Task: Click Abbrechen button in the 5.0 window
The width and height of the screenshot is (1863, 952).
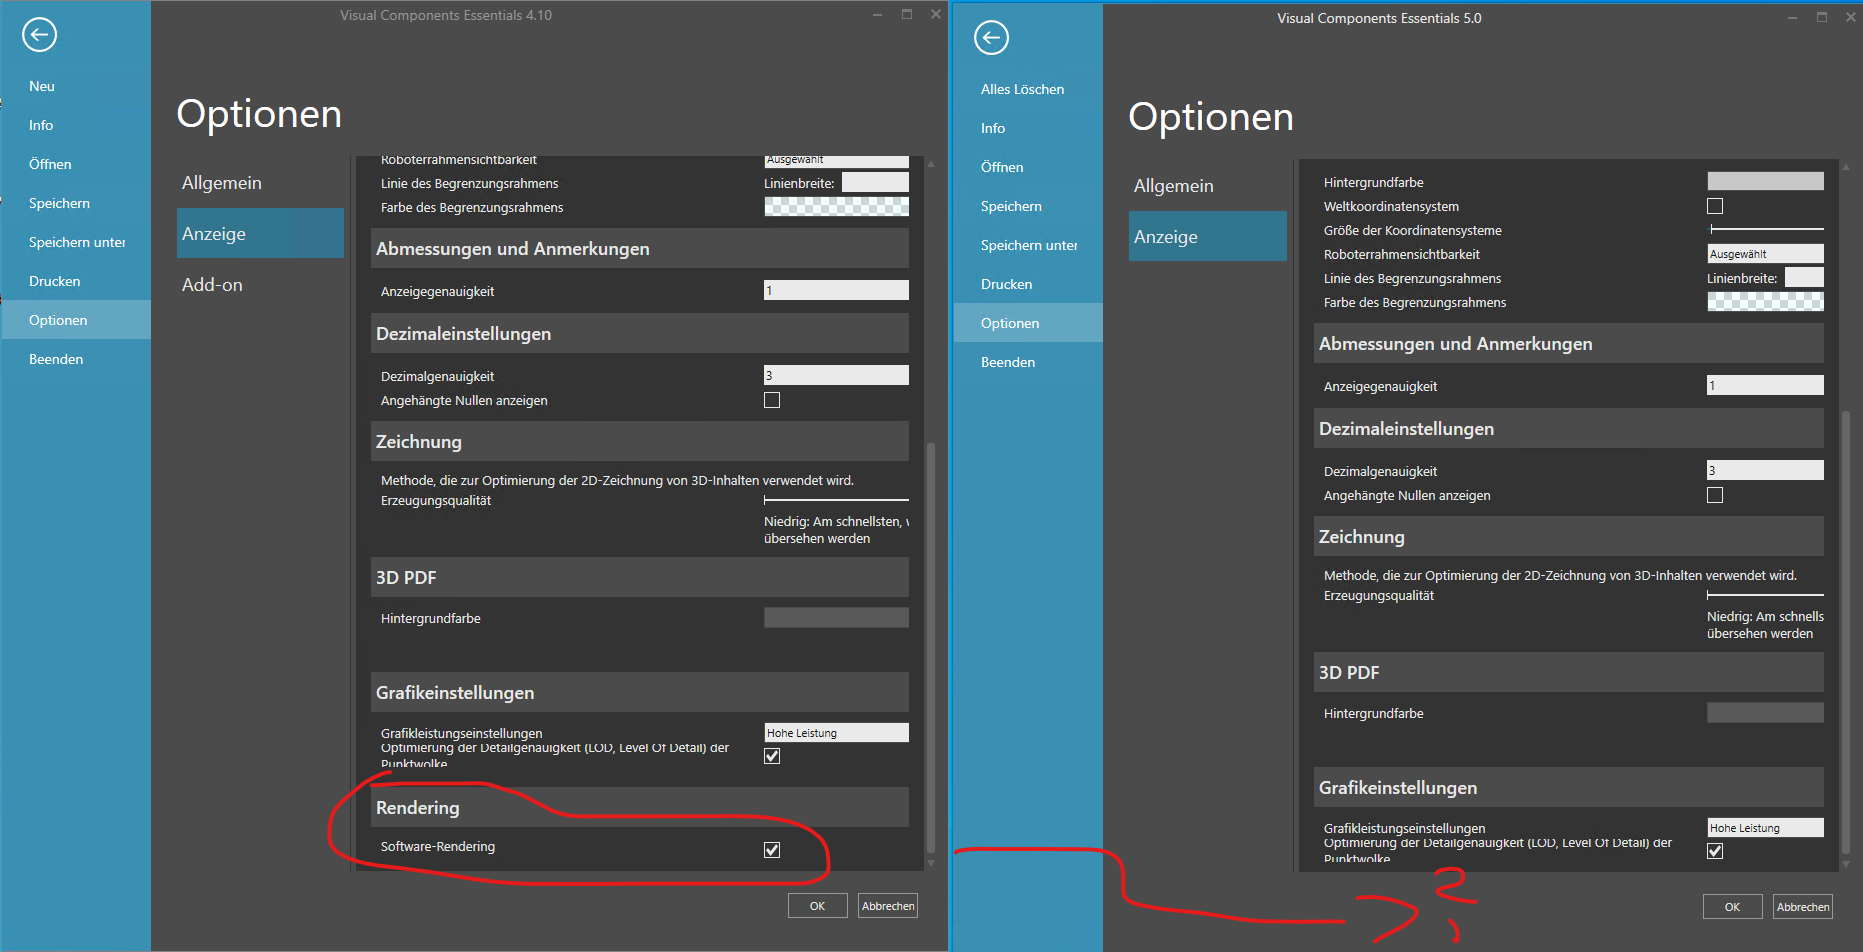Action: (x=1802, y=907)
